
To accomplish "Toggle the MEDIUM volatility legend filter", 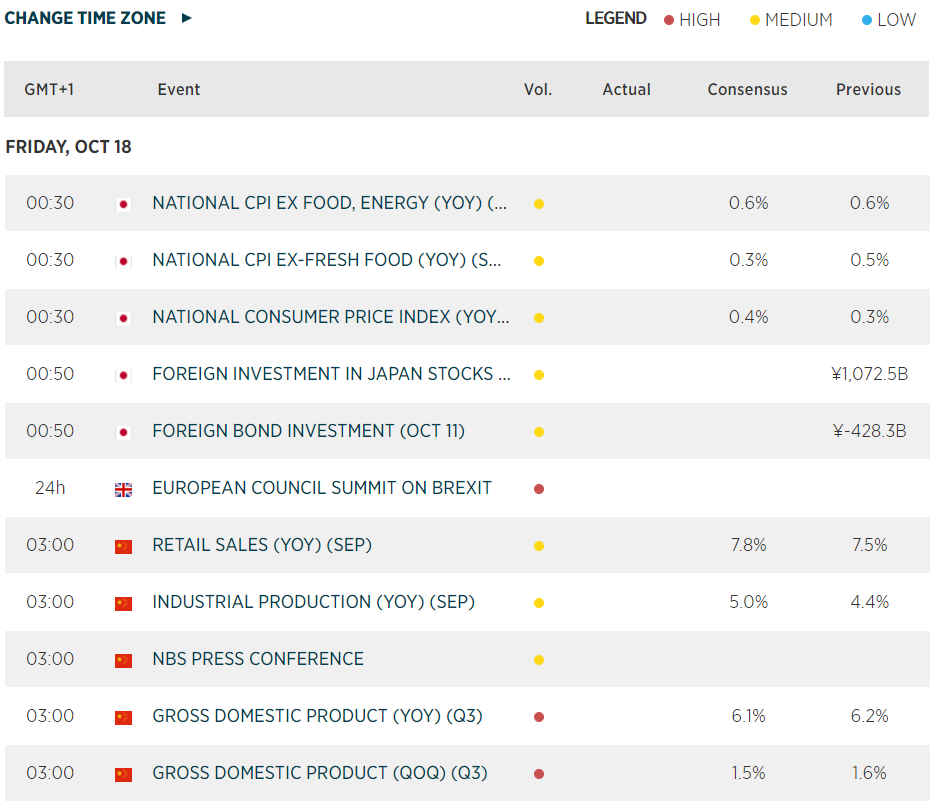I will [x=791, y=20].
